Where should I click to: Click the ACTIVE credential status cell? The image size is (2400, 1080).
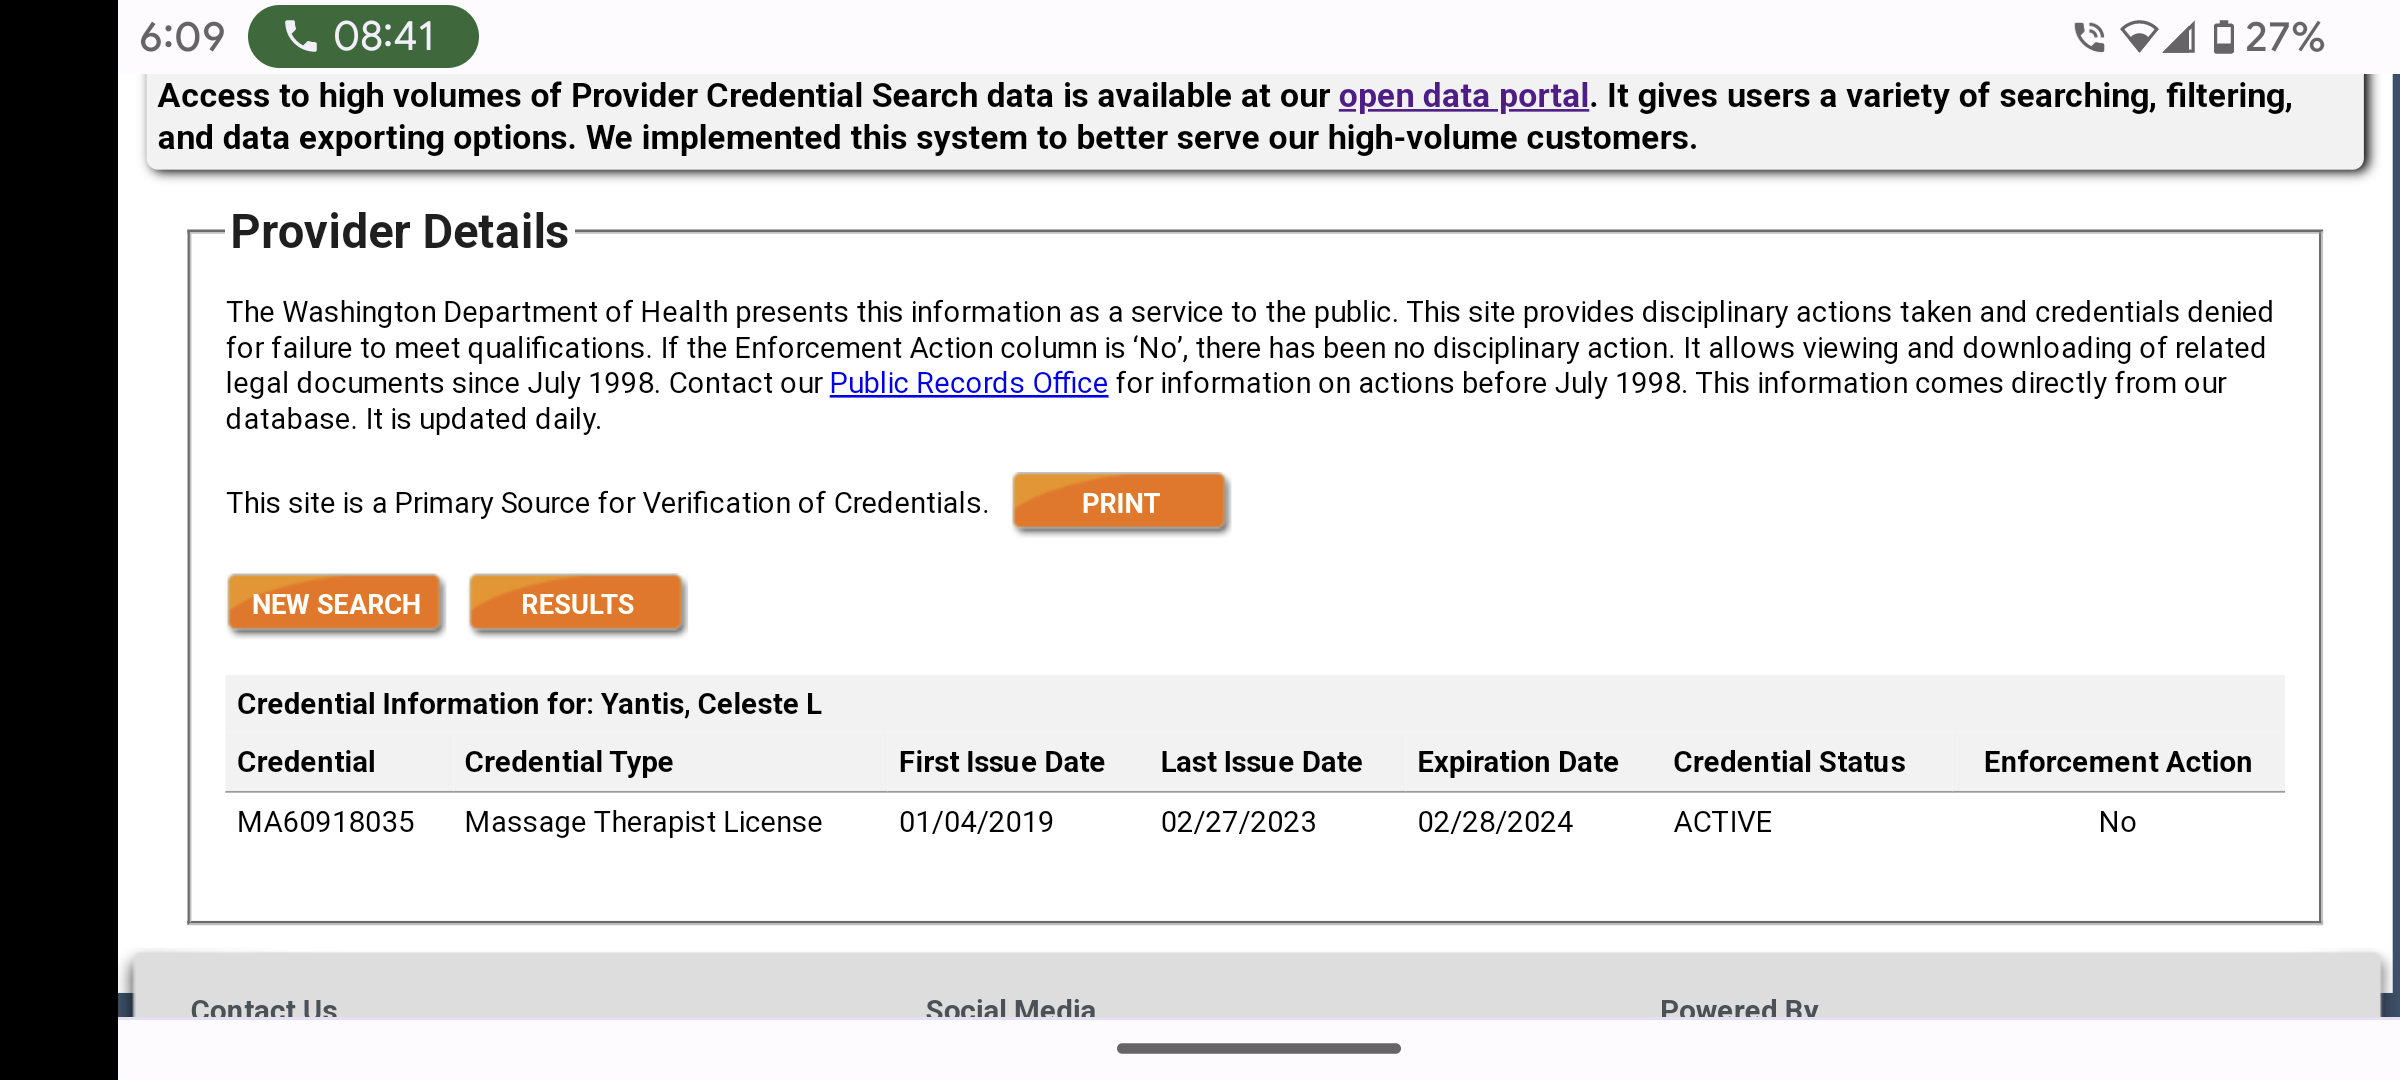[1722, 822]
